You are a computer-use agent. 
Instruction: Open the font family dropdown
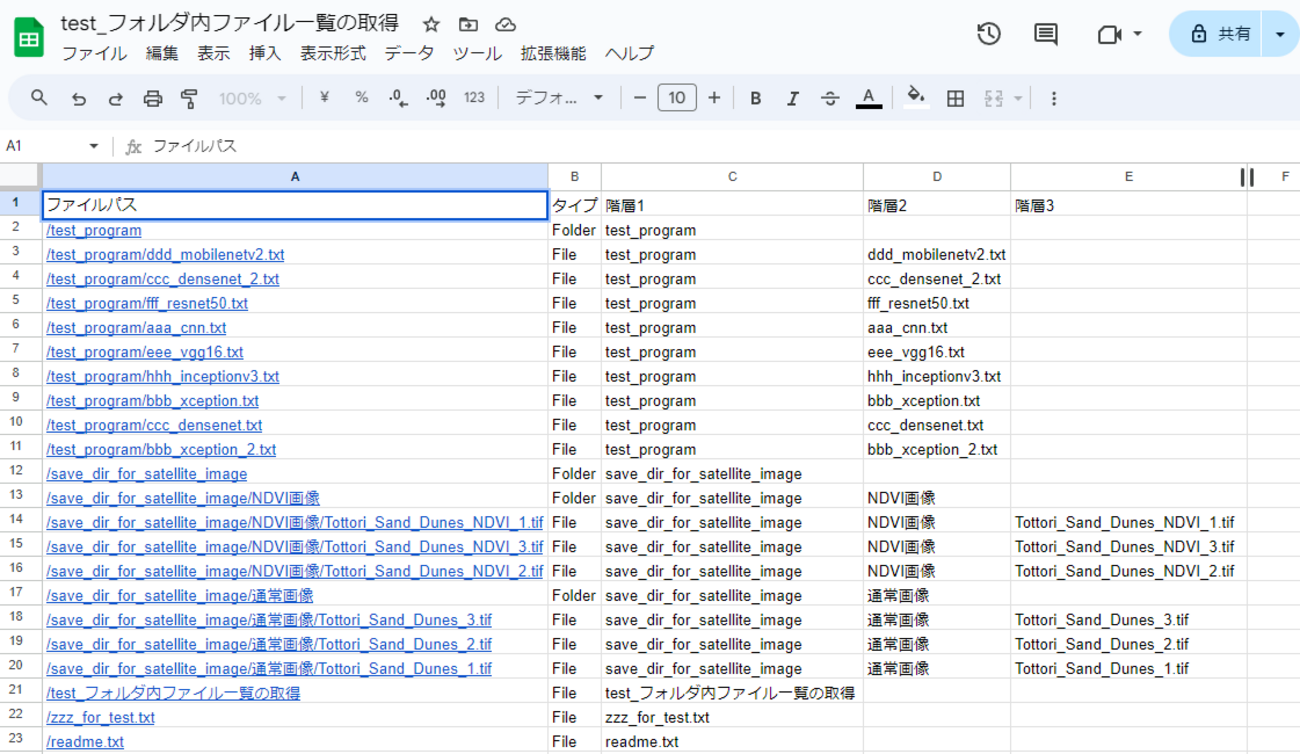click(x=559, y=98)
